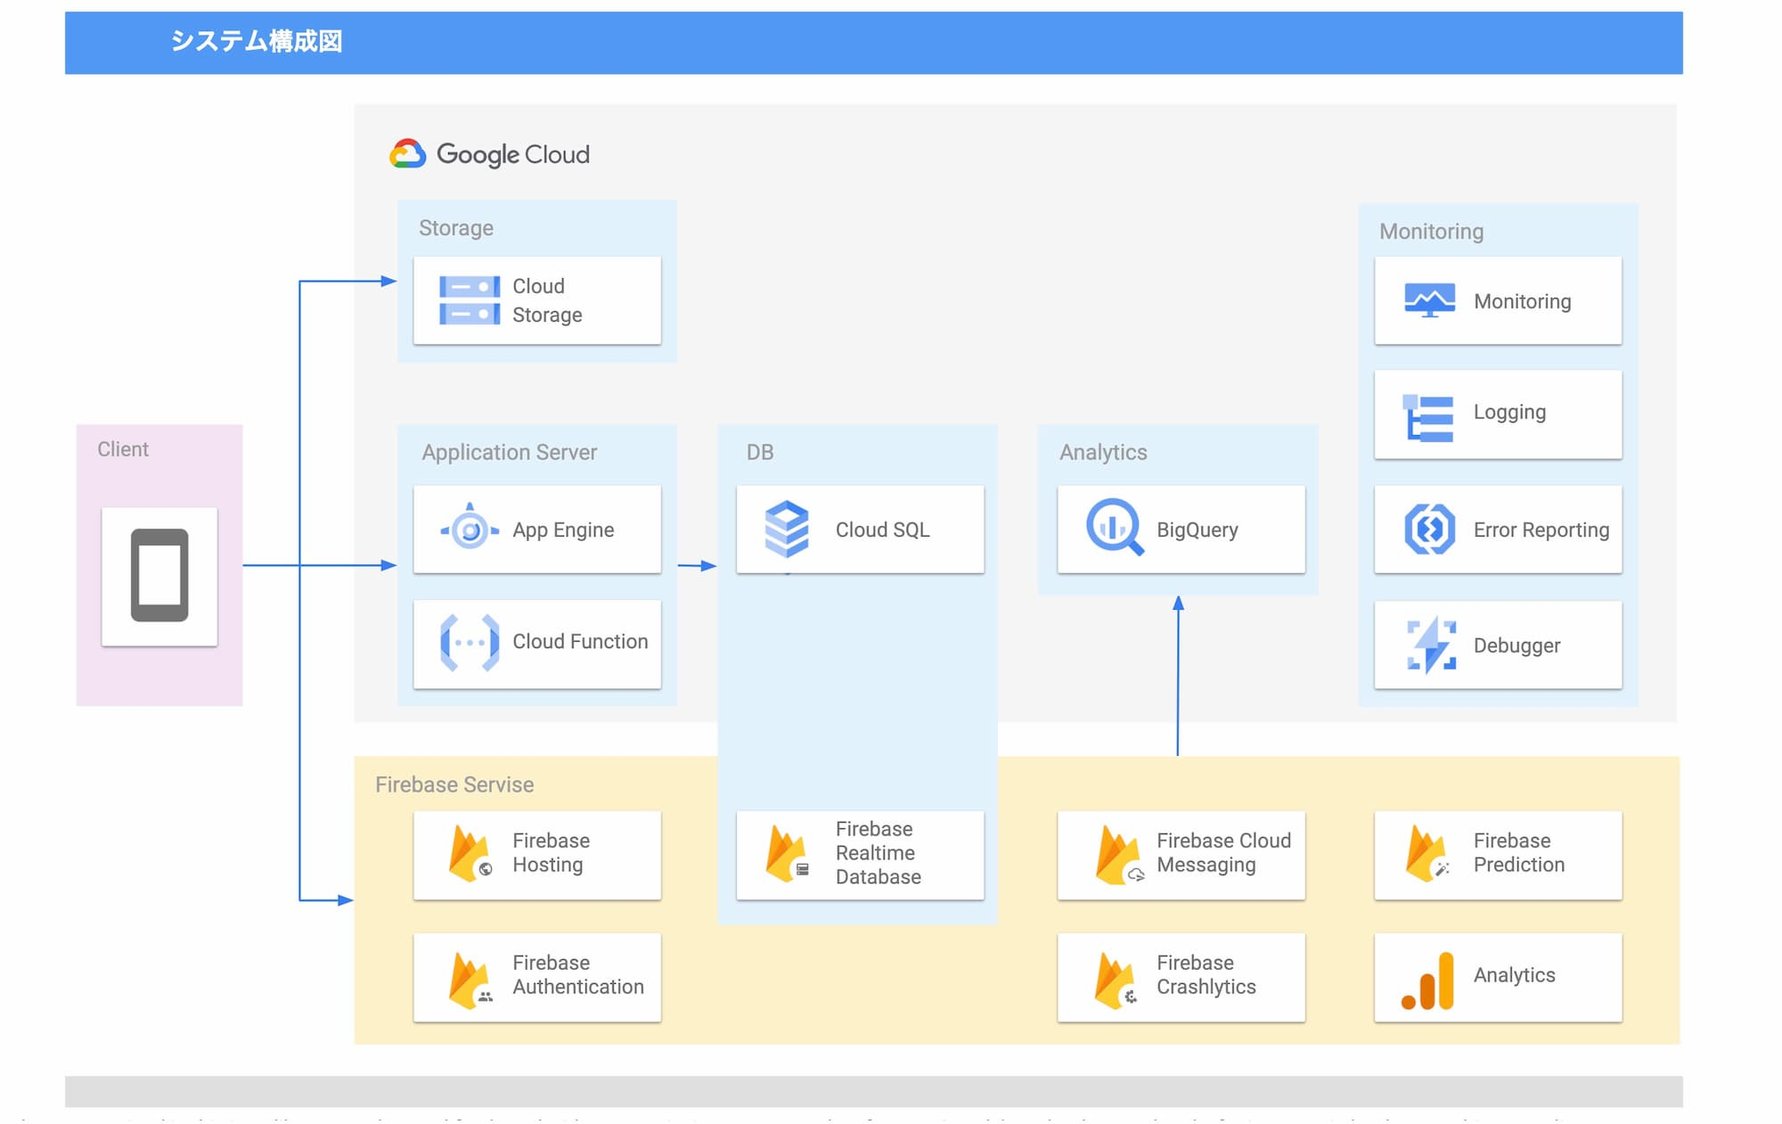This screenshot has width=1782, height=1124.
Task: Click the 'DB' group heading
Action: [760, 452]
